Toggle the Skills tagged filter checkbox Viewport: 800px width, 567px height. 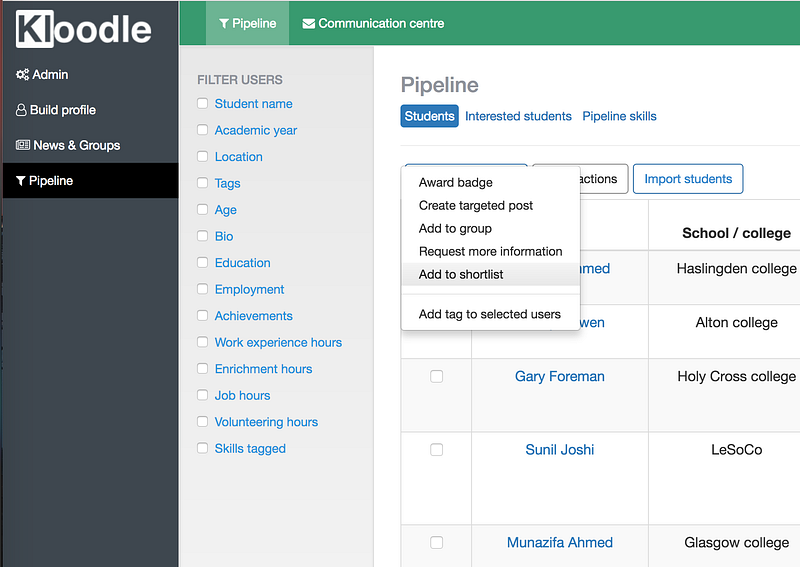[203, 449]
